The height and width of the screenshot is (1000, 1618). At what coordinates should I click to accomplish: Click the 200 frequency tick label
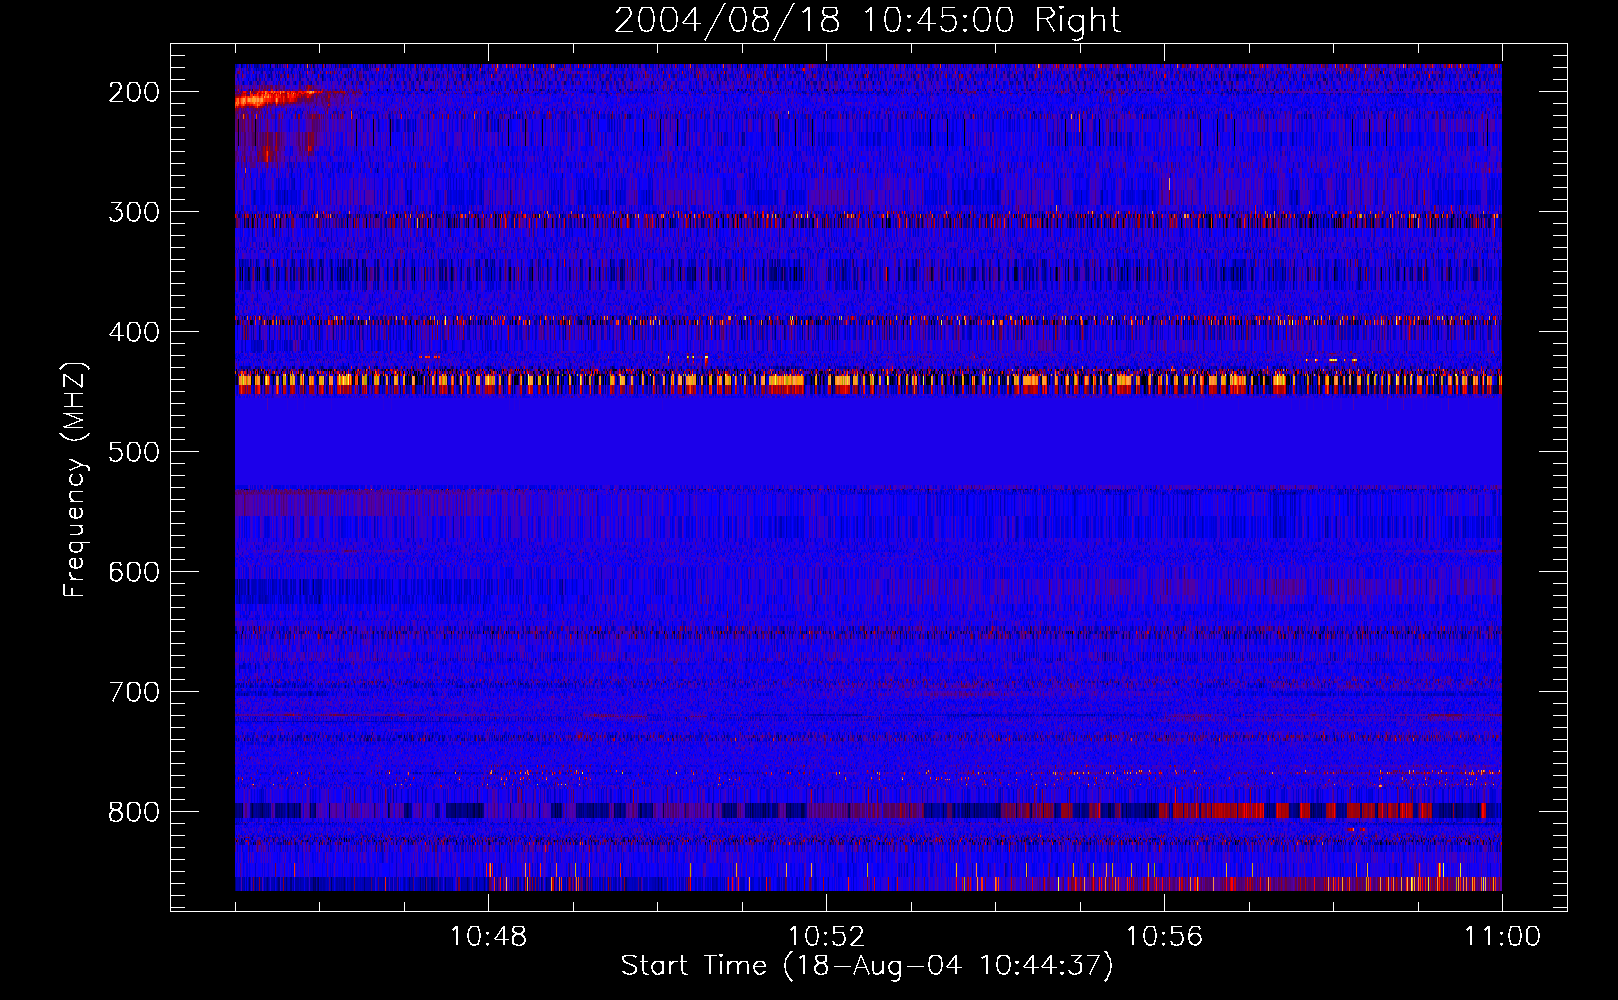tap(134, 92)
